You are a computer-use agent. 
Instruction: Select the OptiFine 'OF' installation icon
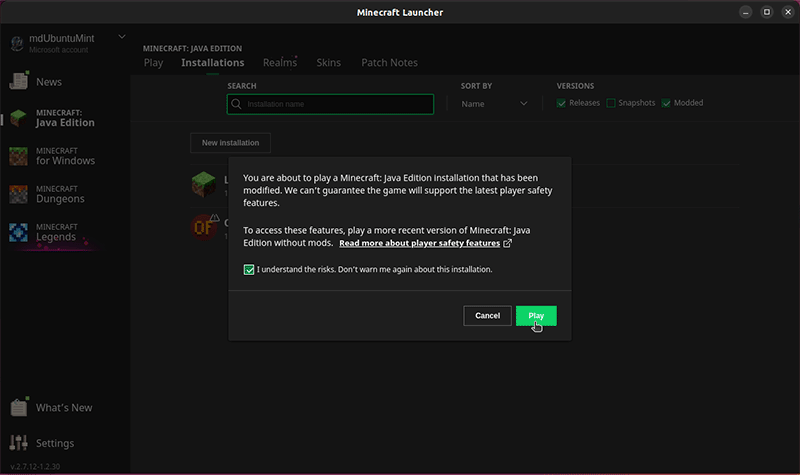coord(203,228)
